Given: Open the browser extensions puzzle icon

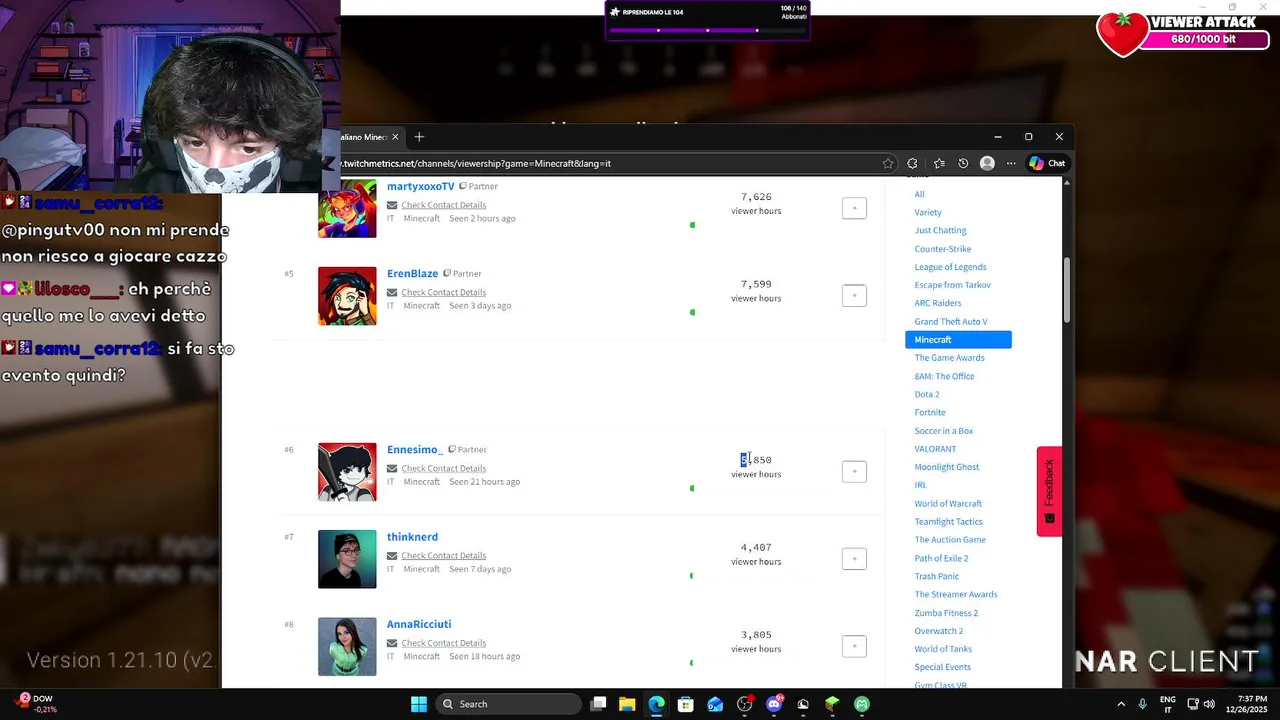Looking at the screenshot, I should [912, 163].
